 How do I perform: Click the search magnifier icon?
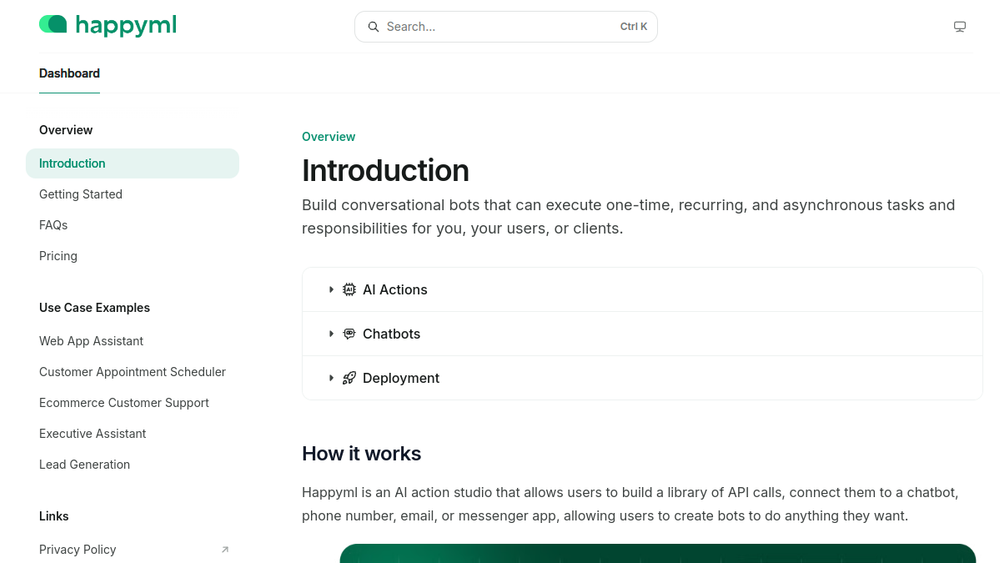(x=374, y=27)
